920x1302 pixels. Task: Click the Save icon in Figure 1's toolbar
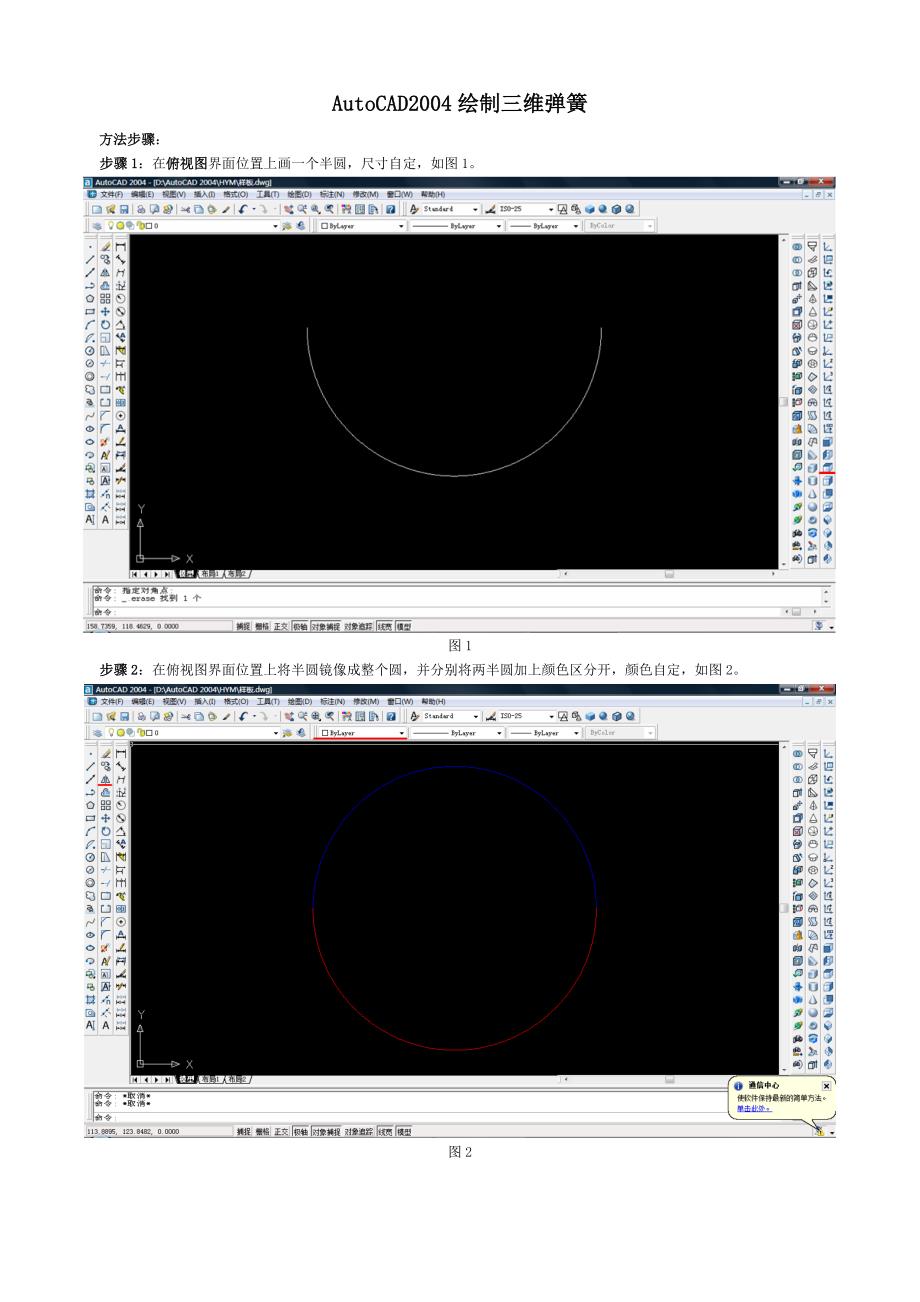(x=124, y=210)
